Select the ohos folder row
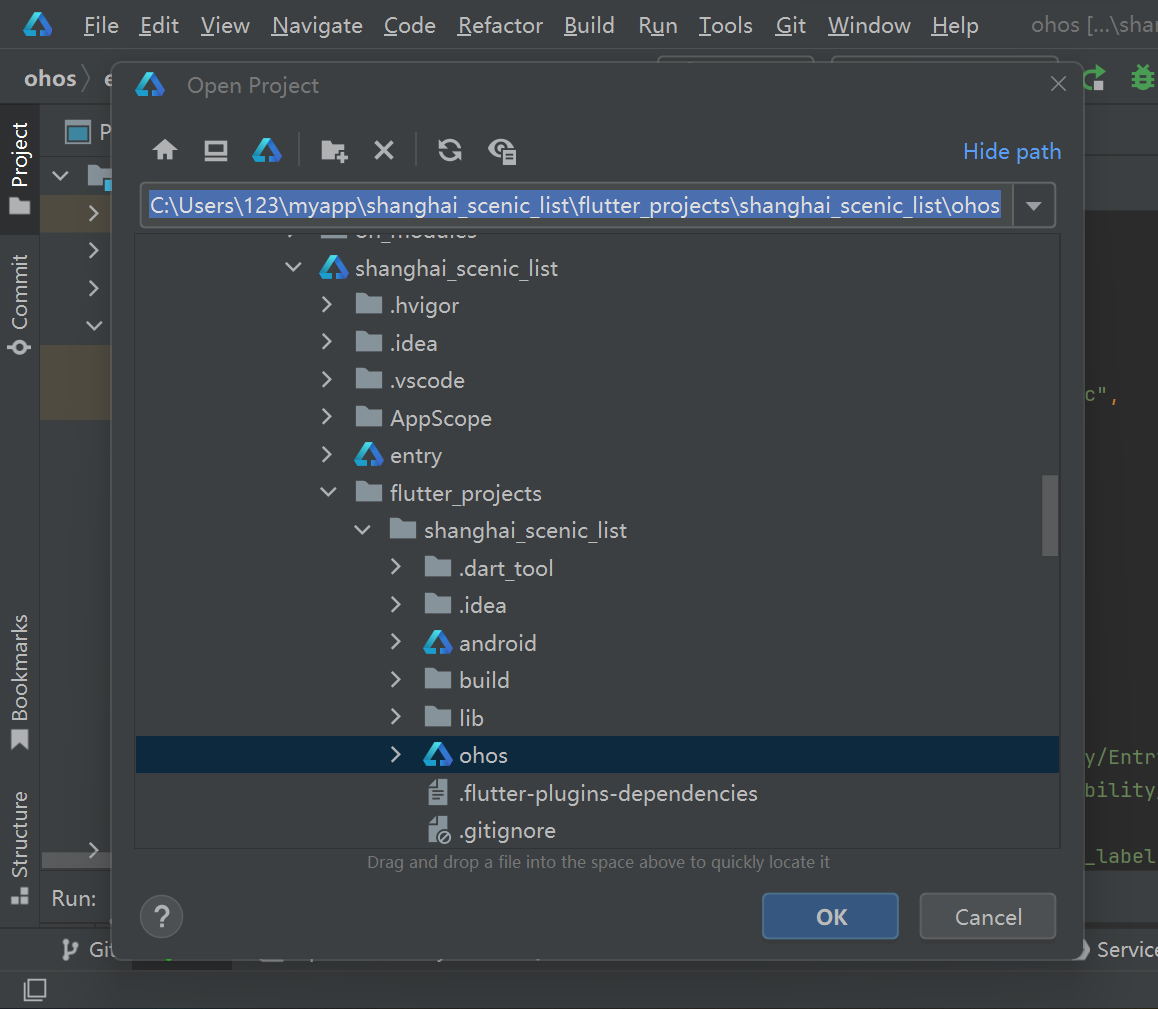The image size is (1158, 1009). point(597,755)
